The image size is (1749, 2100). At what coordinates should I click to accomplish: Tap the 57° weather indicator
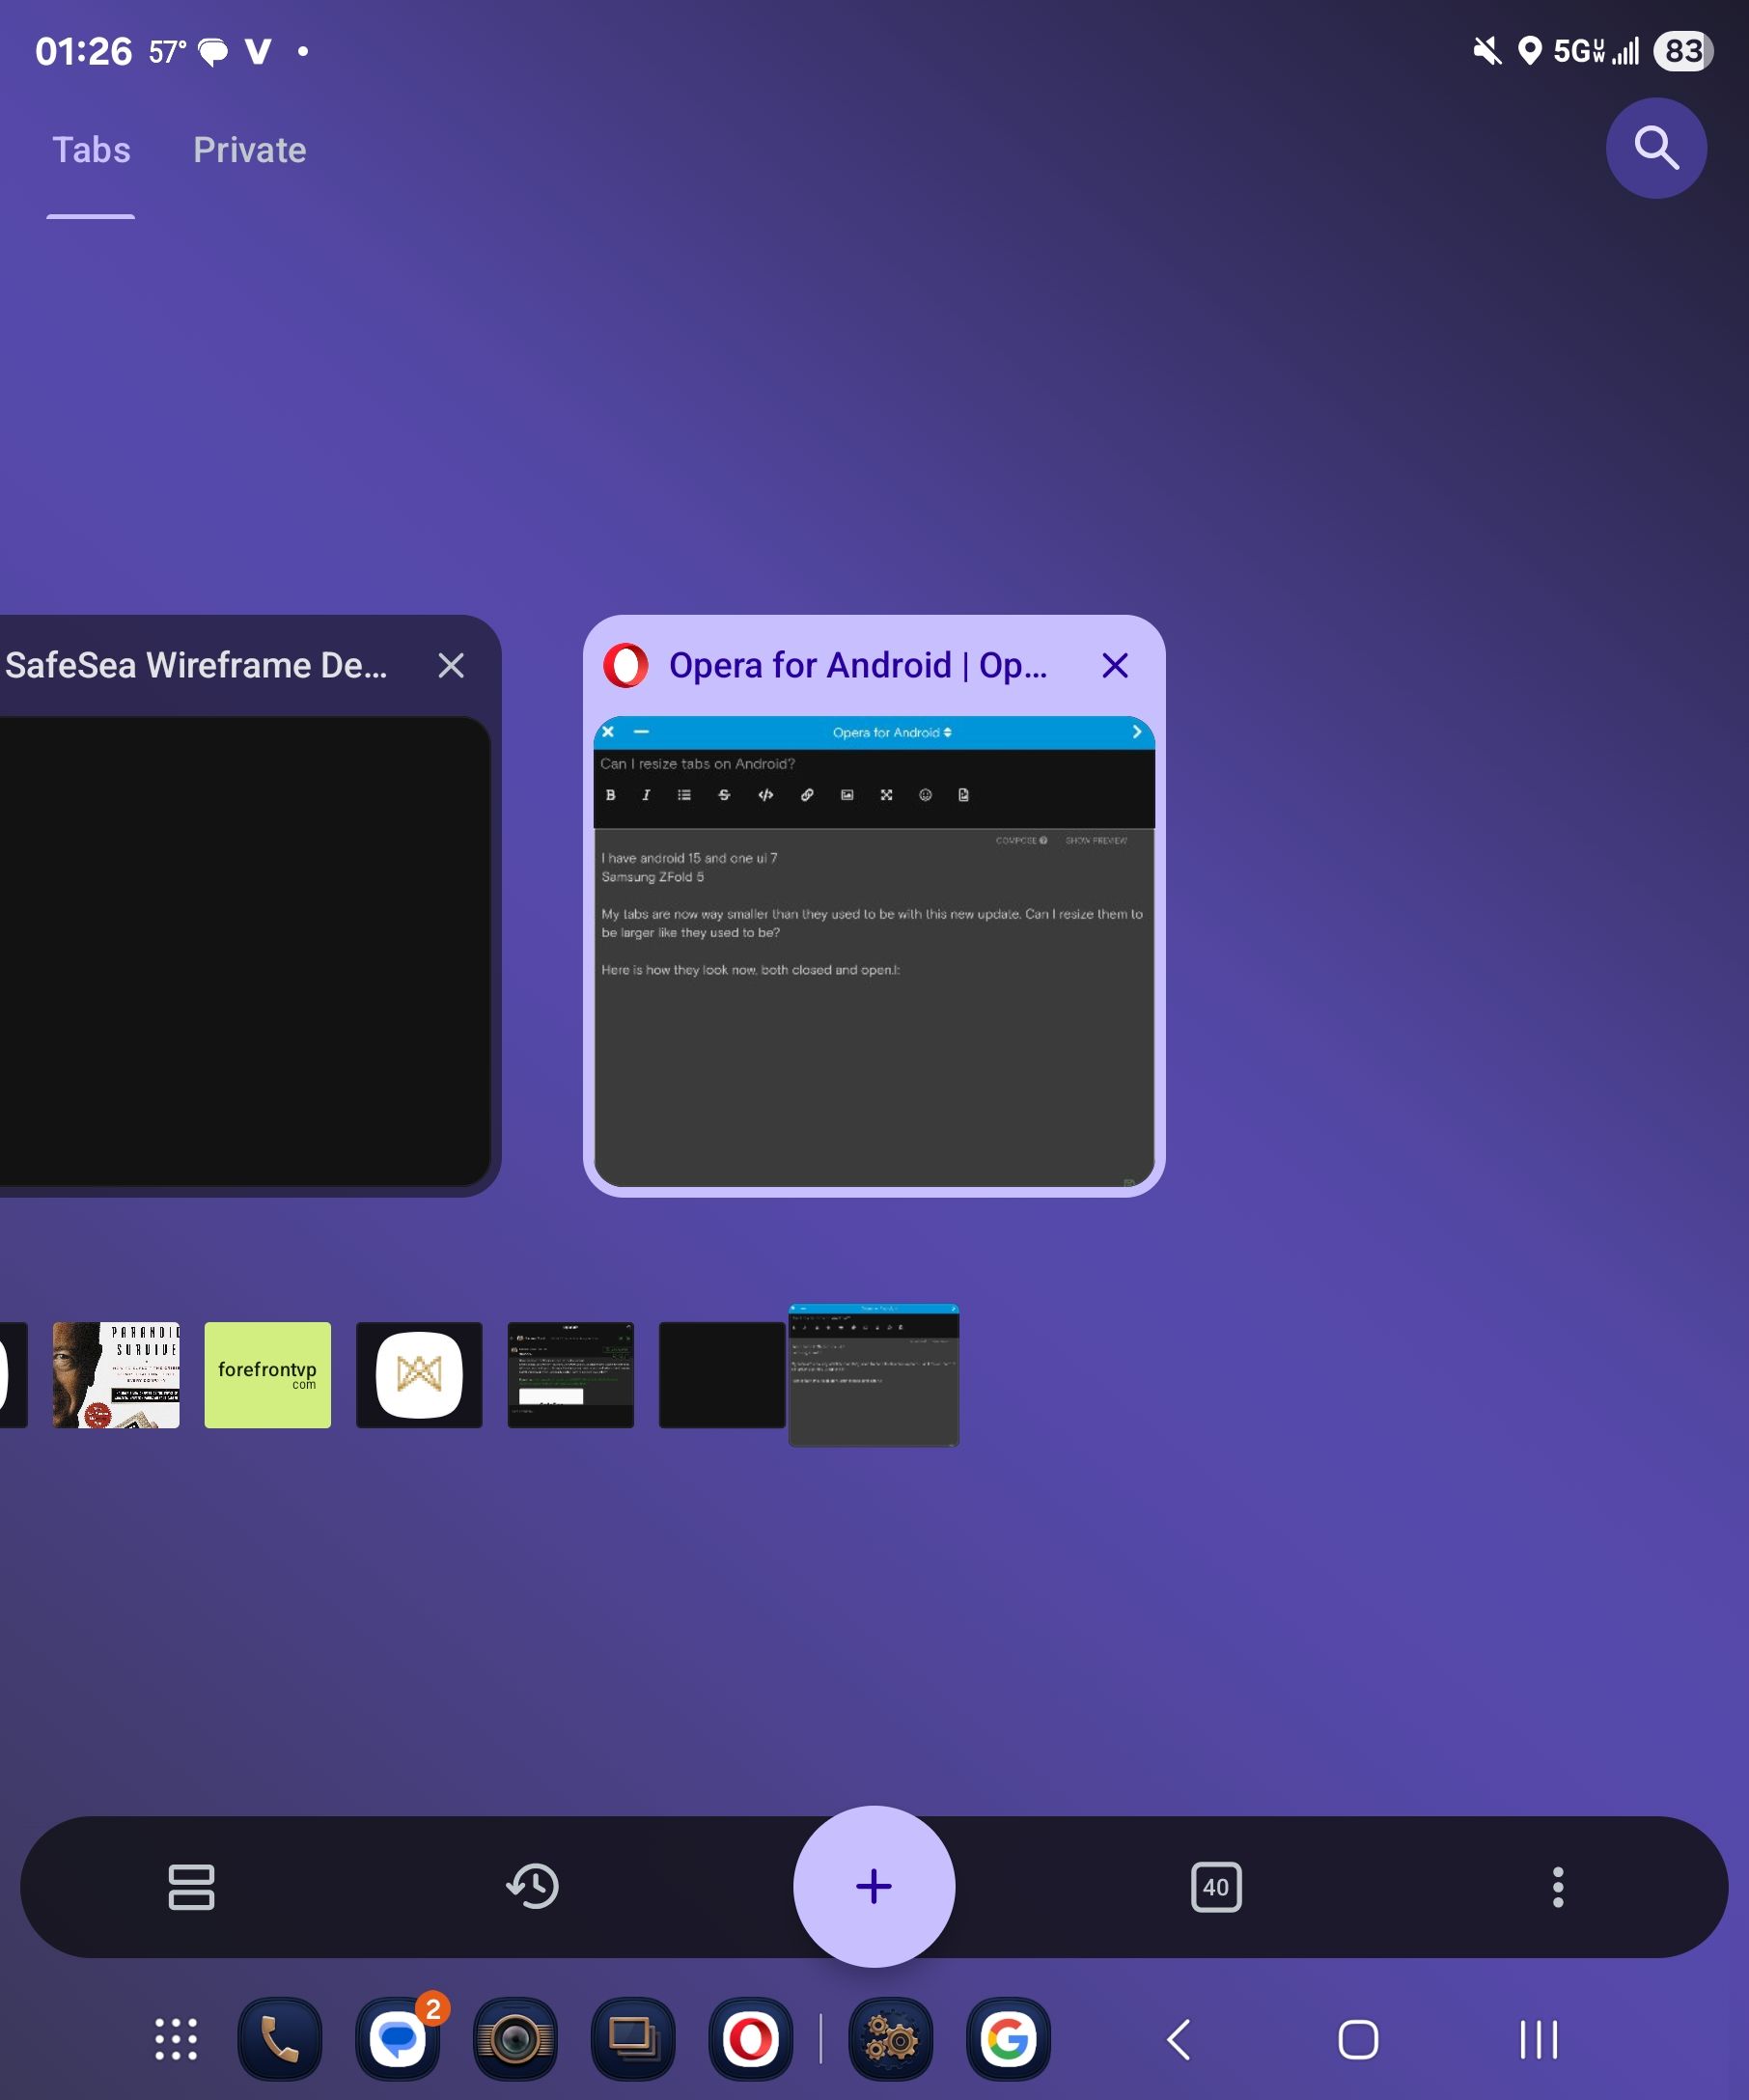167,51
